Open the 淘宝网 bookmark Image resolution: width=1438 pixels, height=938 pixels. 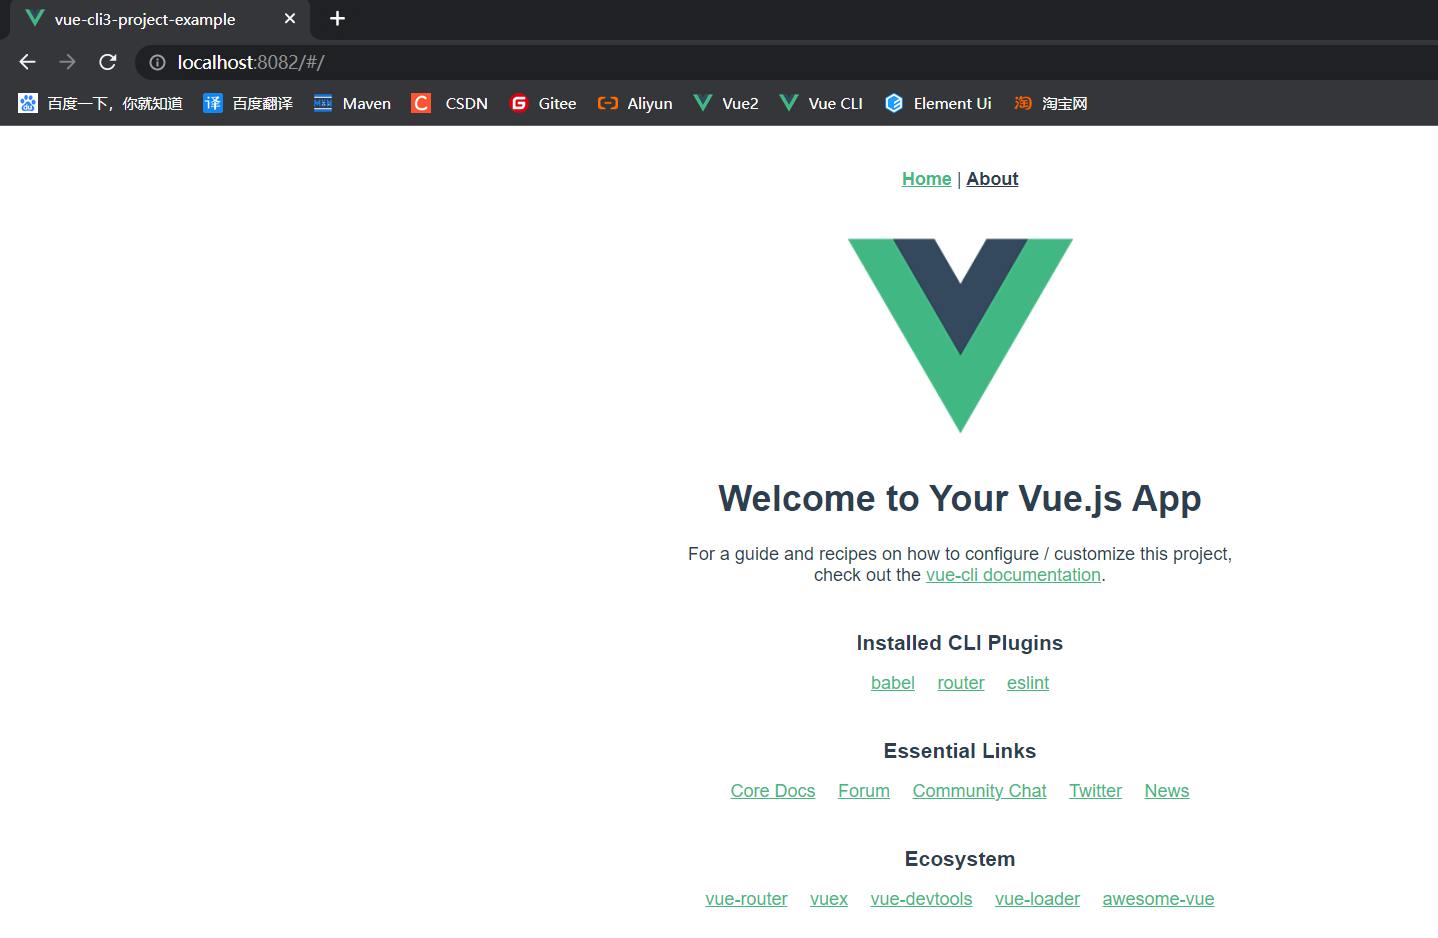(1050, 102)
